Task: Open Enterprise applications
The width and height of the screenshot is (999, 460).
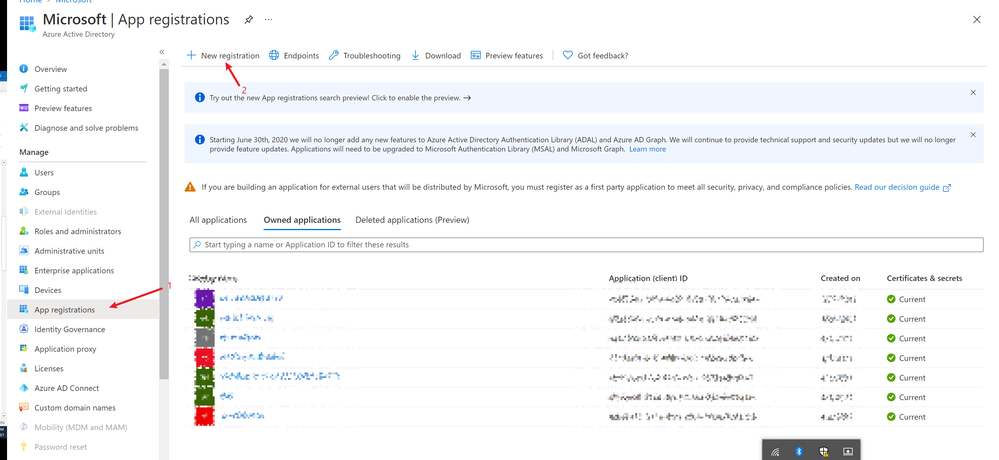Action: click(x=74, y=270)
